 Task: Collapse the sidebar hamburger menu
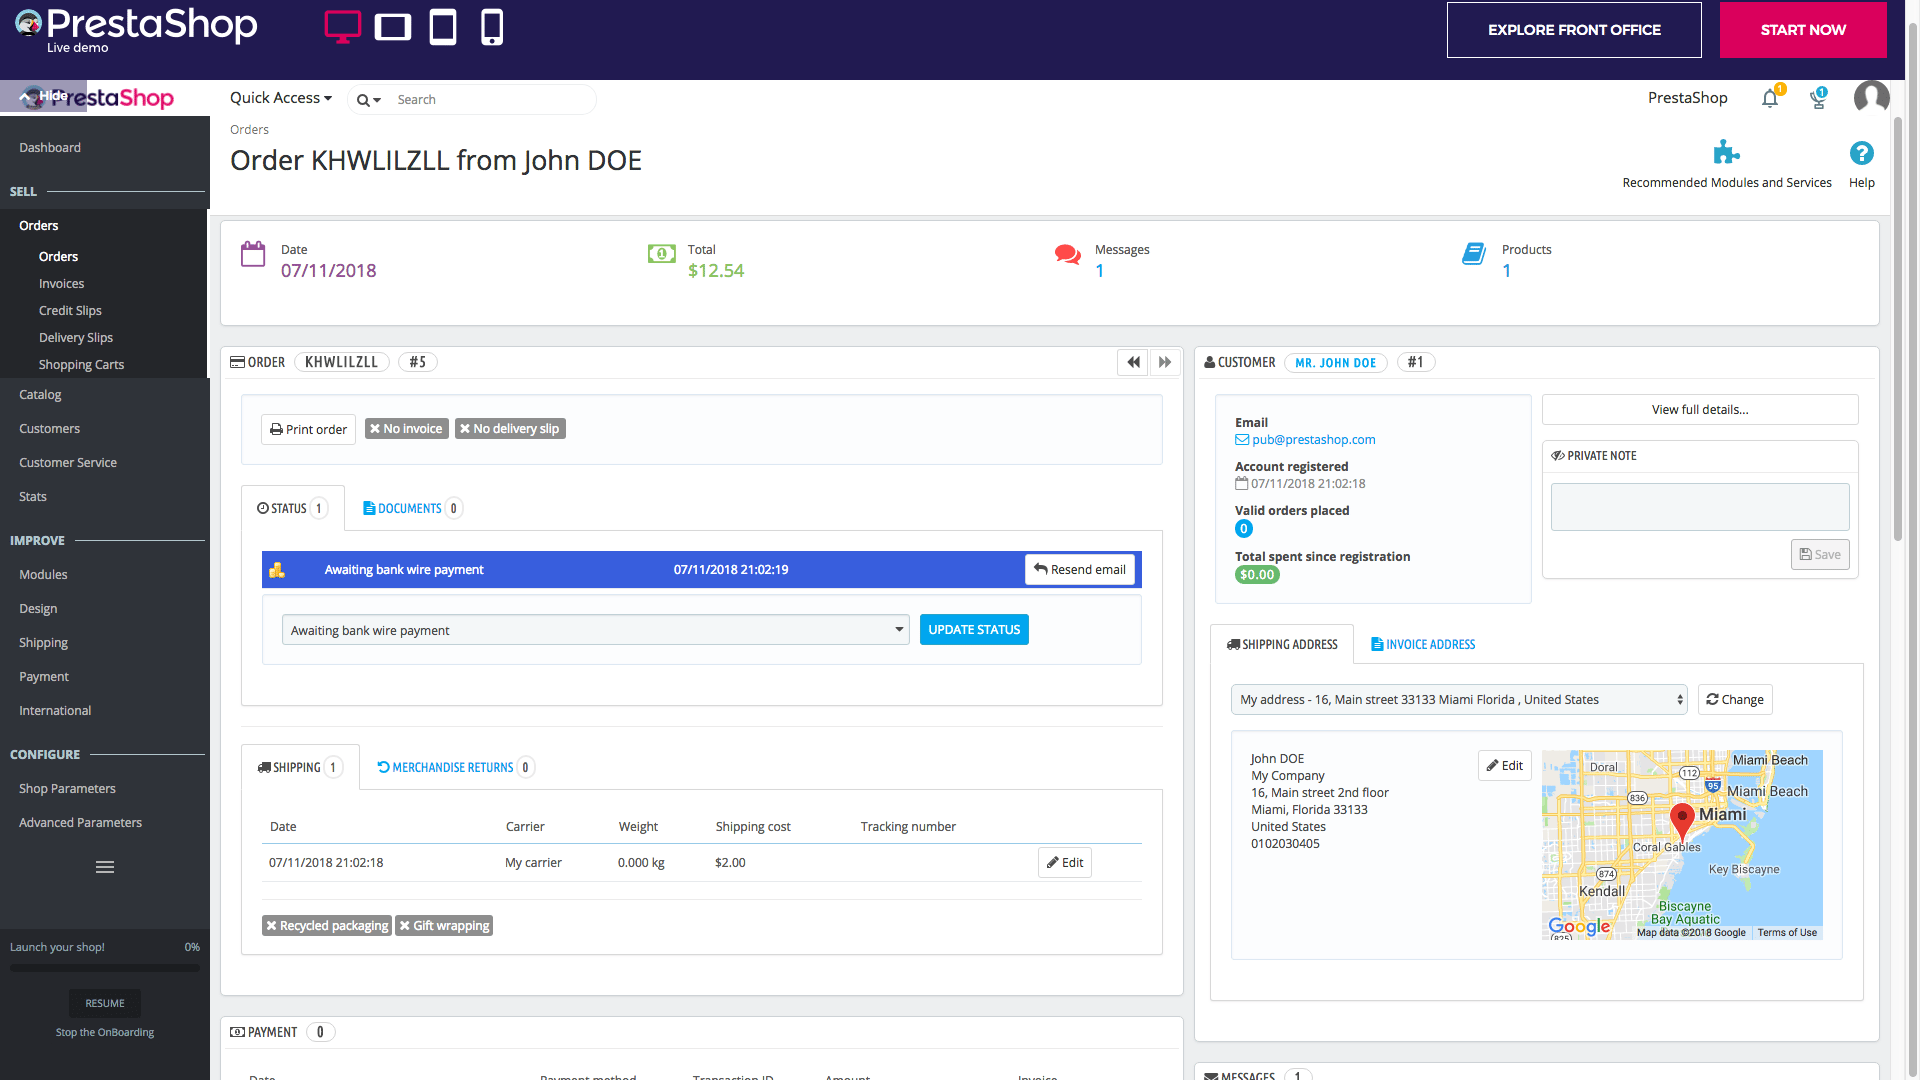click(x=105, y=867)
